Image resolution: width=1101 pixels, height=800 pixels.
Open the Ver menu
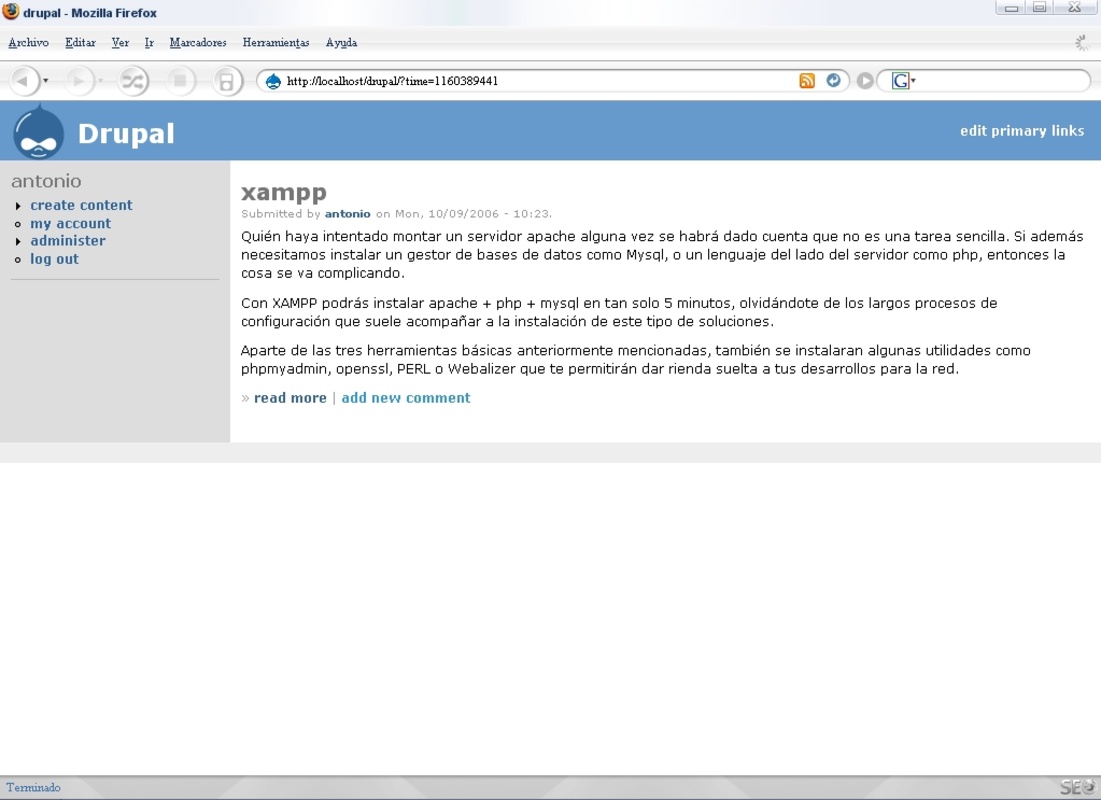click(x=120, y=43)
